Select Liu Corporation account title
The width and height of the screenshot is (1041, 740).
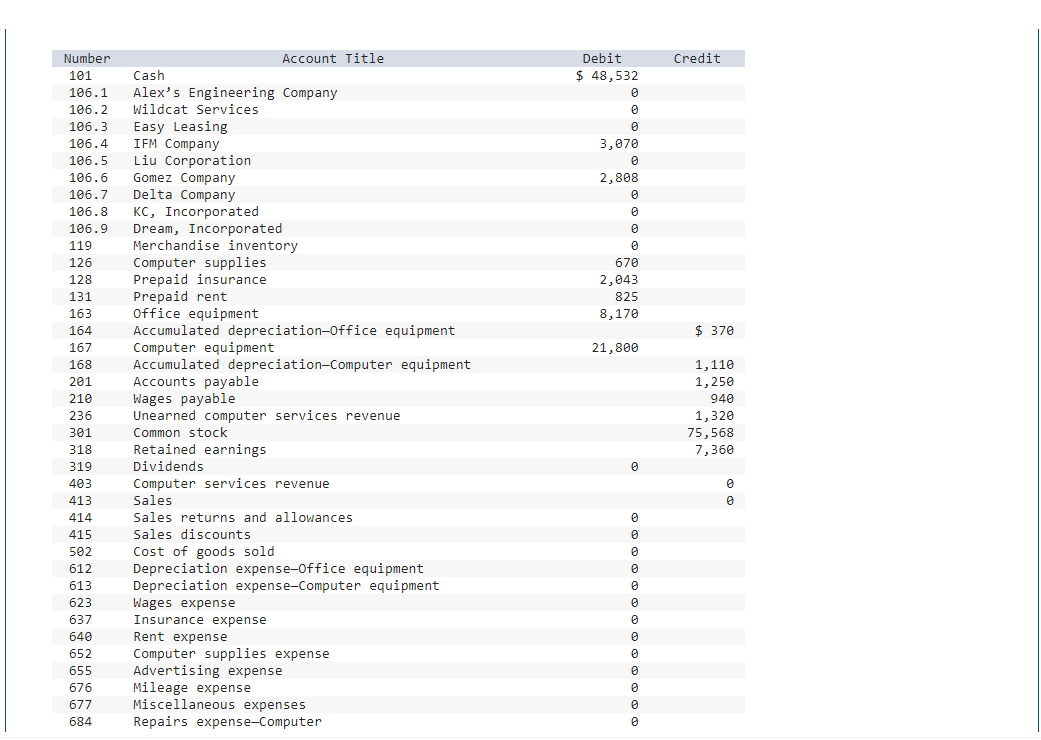192,161
